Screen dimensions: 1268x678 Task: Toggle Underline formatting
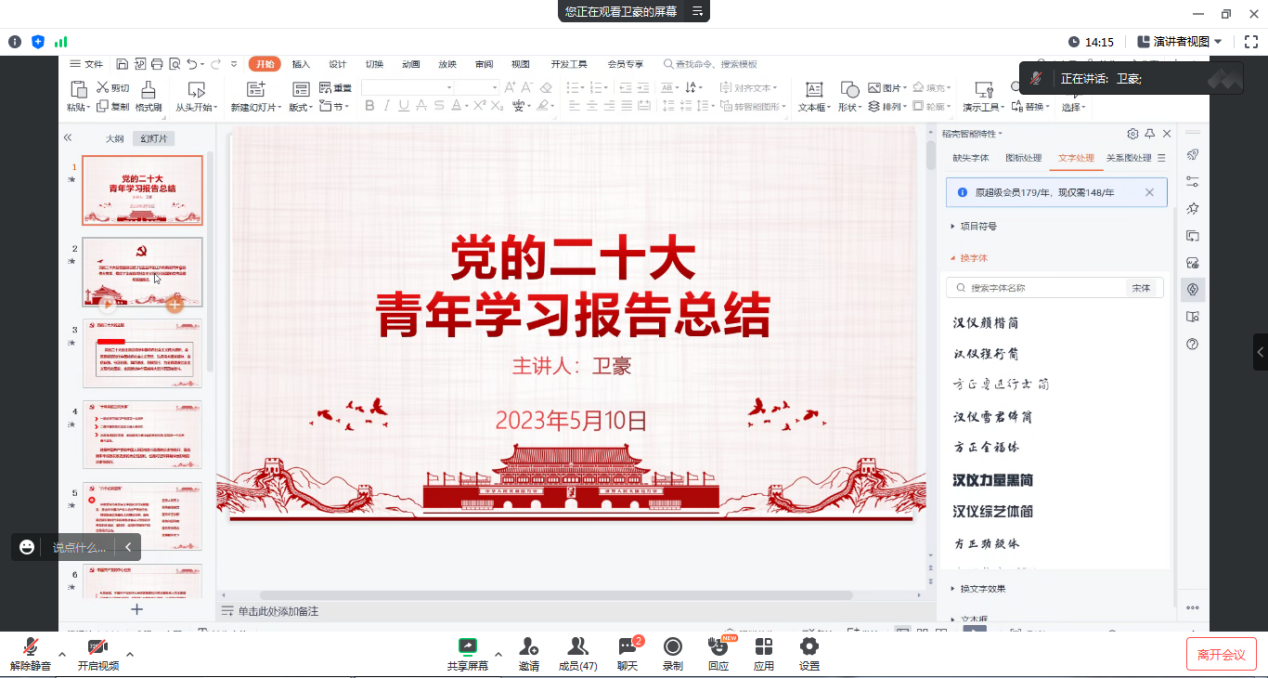(x=403, y=106)
